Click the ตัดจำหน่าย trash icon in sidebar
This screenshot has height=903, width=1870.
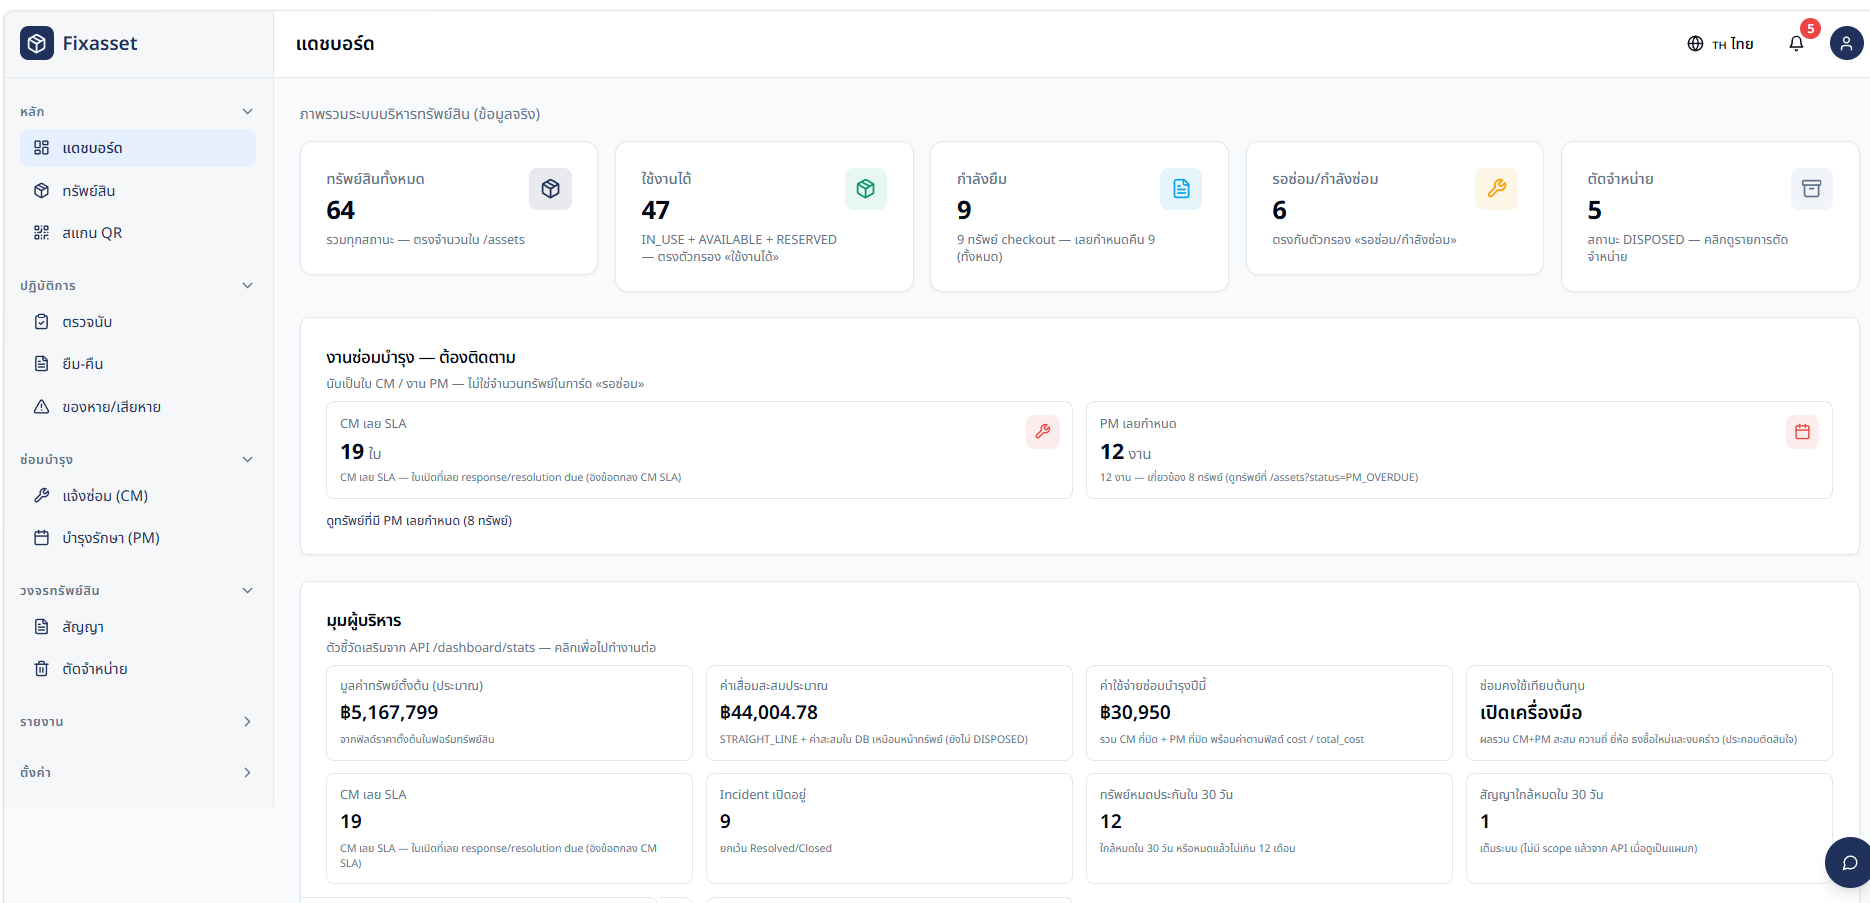(x=41, y=669)
